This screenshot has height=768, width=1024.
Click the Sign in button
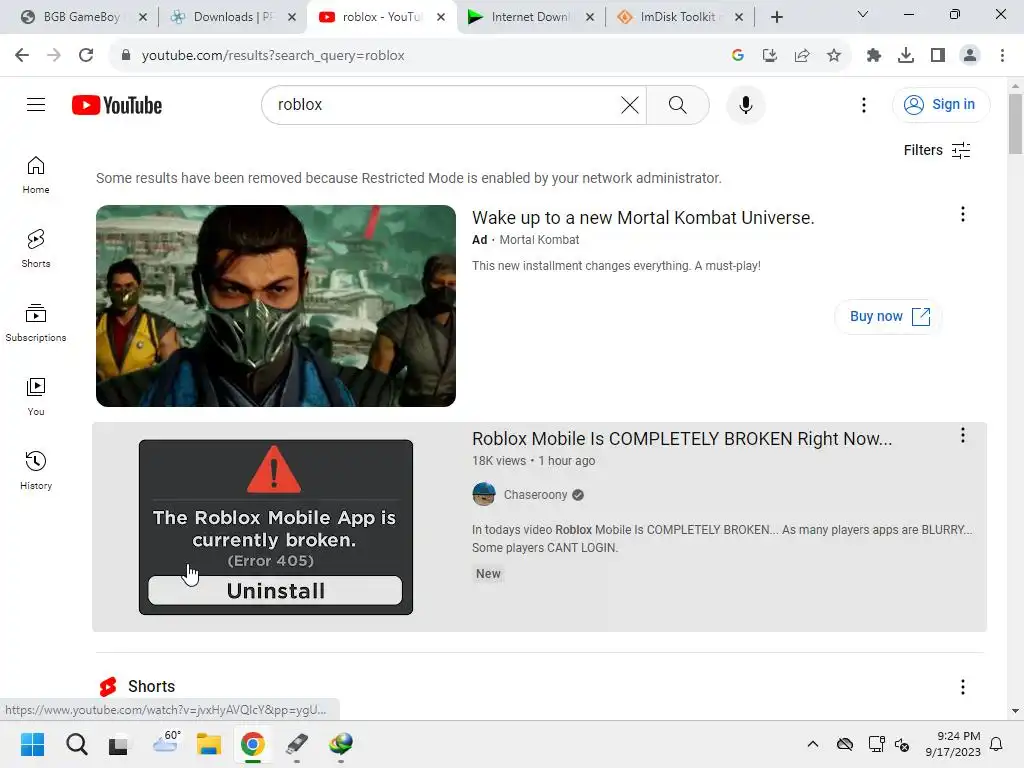click(x=940, y=104)
